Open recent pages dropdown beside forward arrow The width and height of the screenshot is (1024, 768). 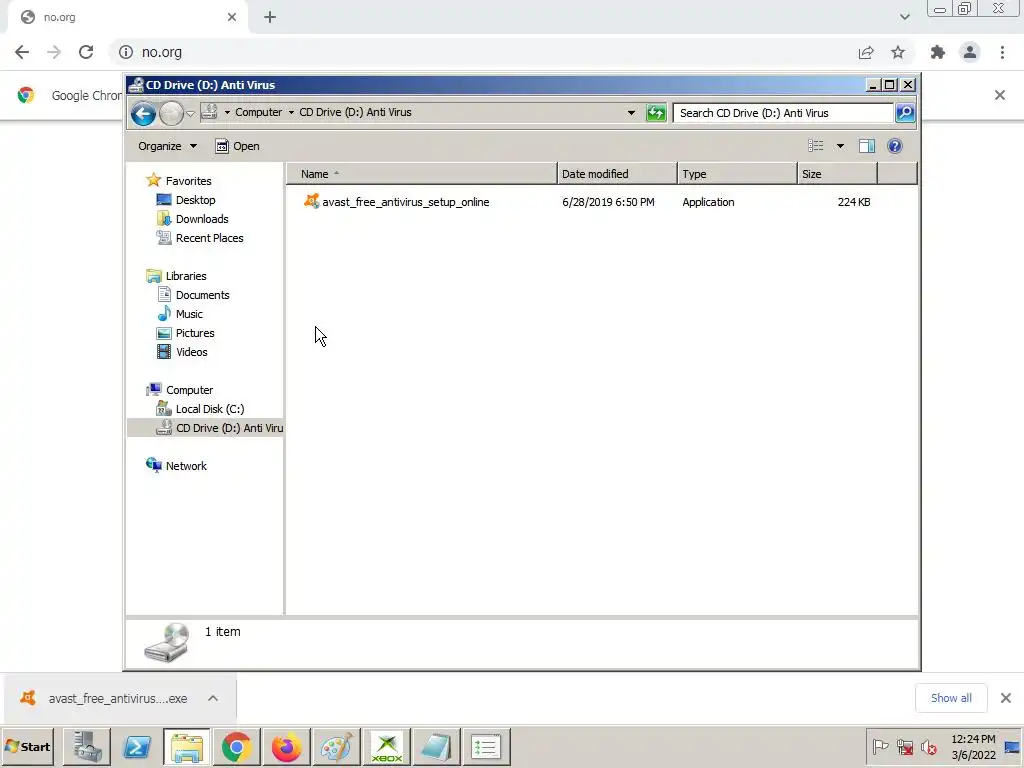pyautogui.click(x=190, y=114)
